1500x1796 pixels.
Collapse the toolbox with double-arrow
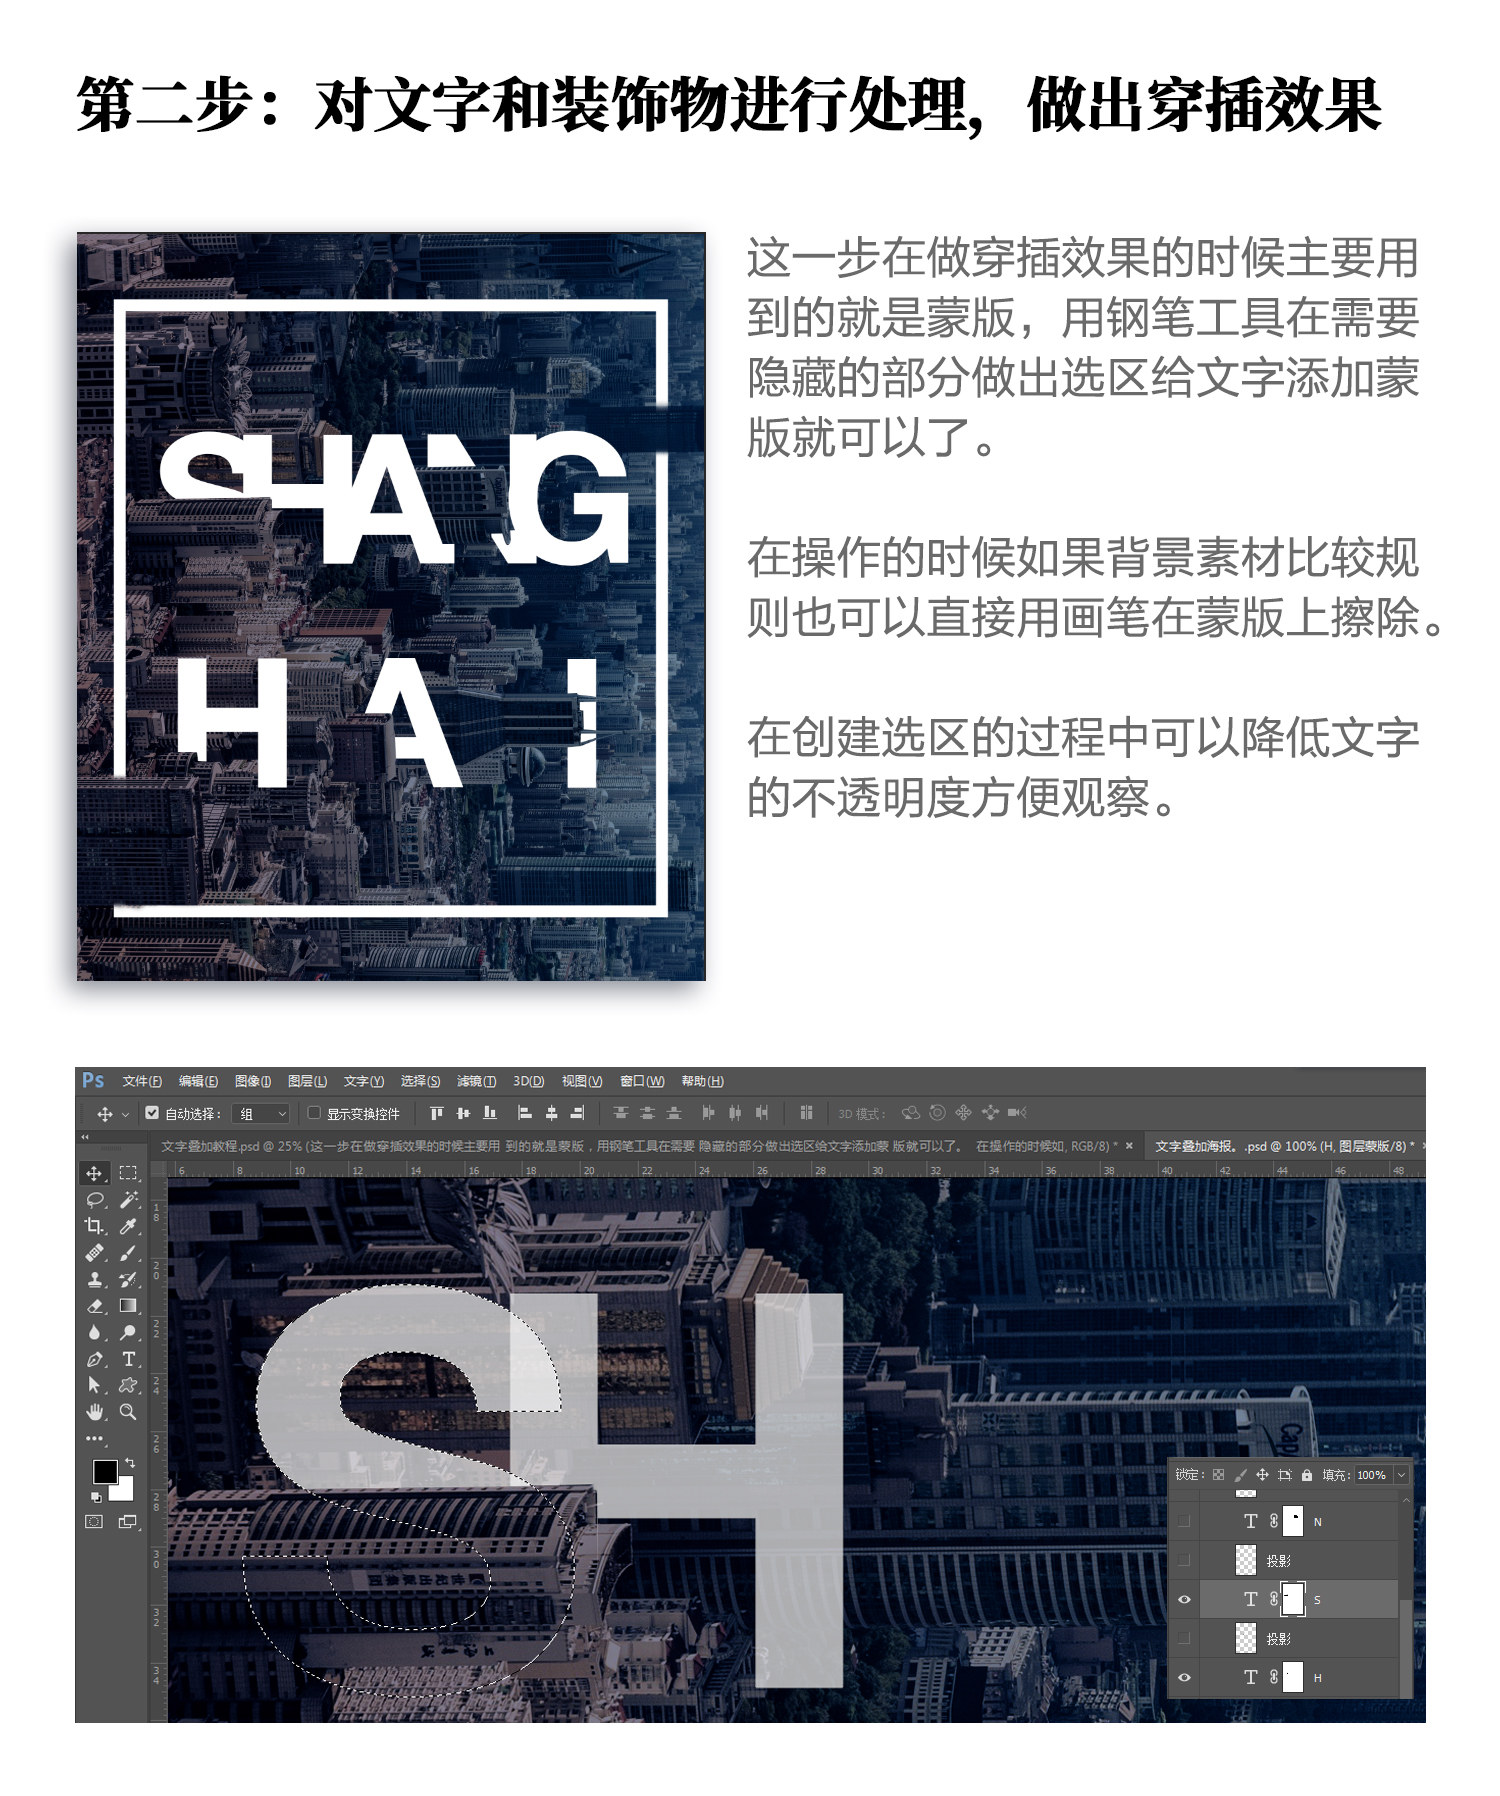pyautogui.click(x=86, y=1137)
